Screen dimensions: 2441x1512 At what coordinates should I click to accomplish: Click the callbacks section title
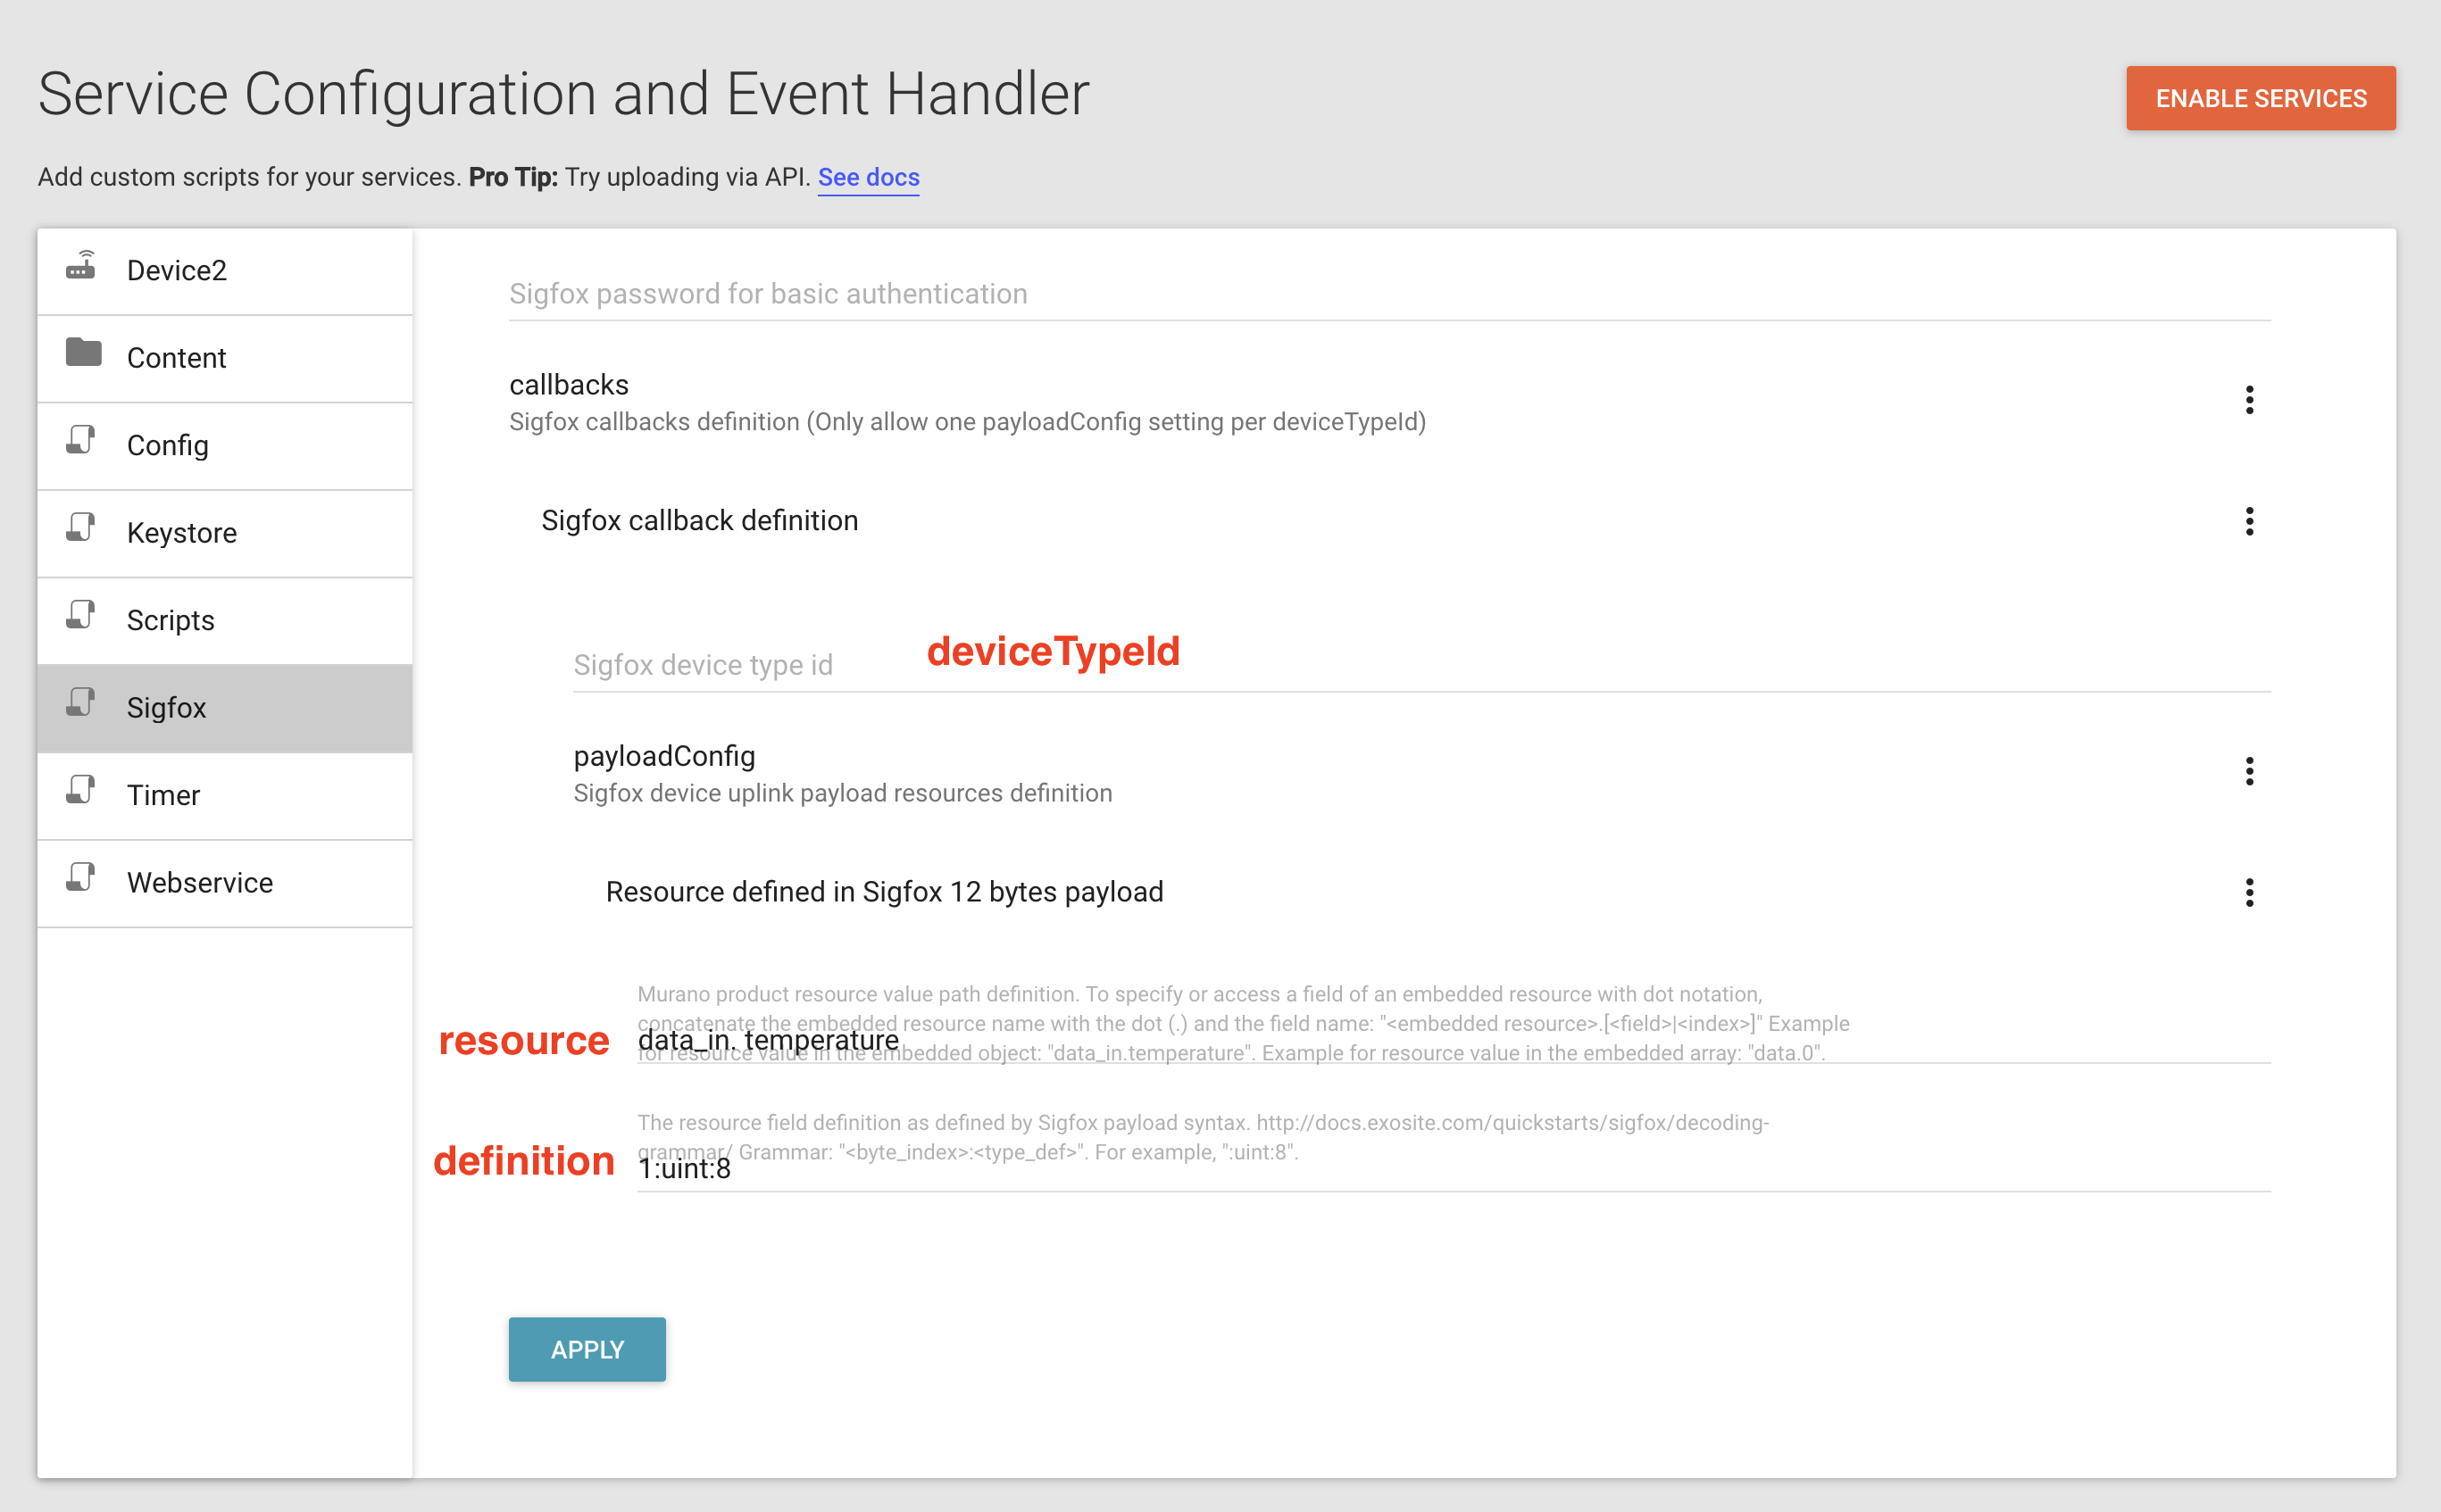pyautogui.click(x=568, y=385)
